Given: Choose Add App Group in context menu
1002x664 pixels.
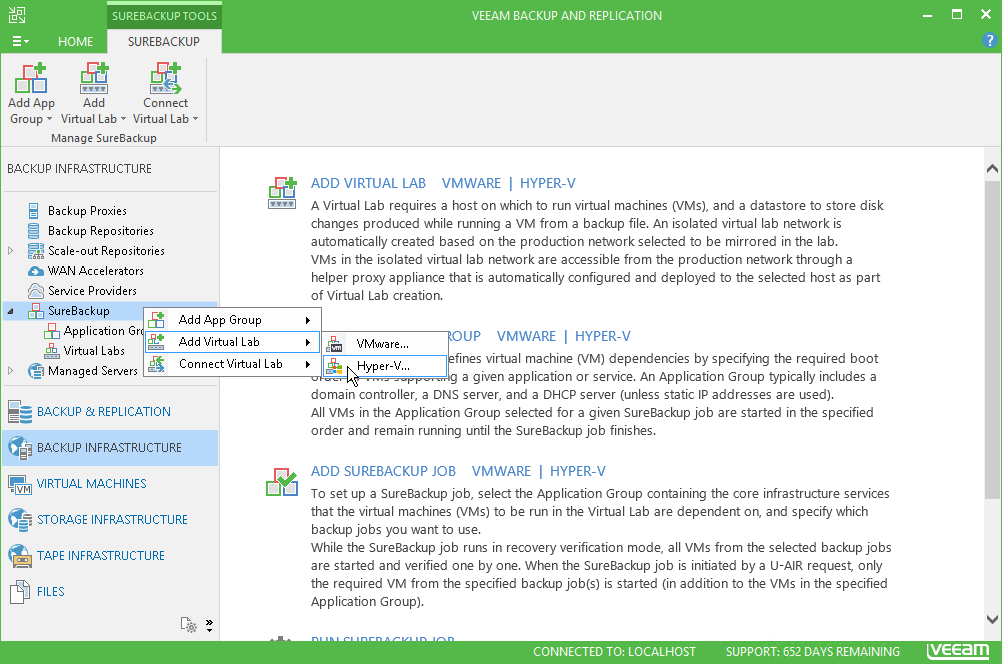Looking at the screenshot, I should coord(232,320).
